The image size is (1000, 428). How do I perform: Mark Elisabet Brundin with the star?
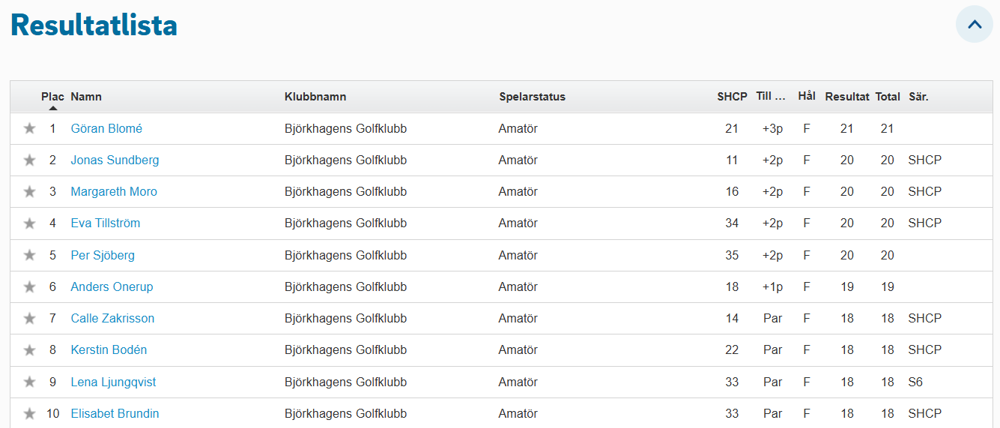(x=30, y=414)
